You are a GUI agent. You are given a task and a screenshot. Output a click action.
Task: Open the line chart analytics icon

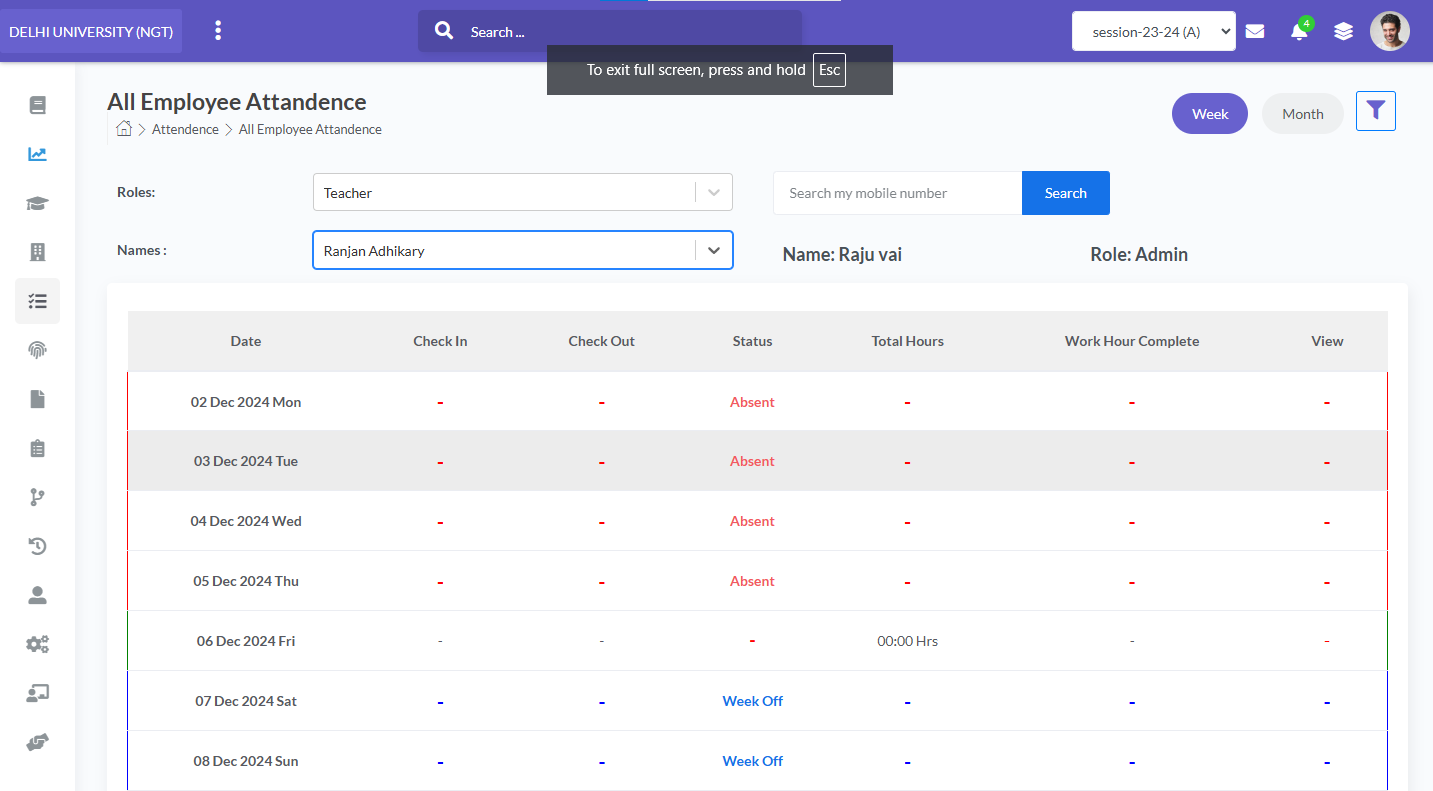pyautogui.click(x=37, y=154)
